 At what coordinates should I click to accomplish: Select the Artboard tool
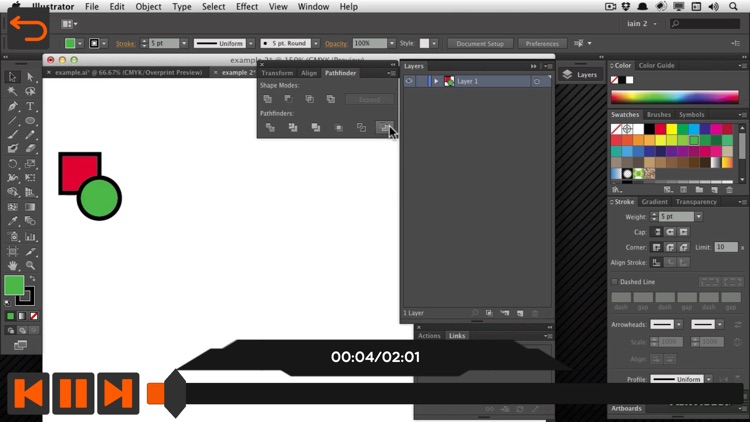[x=12, y=251]
